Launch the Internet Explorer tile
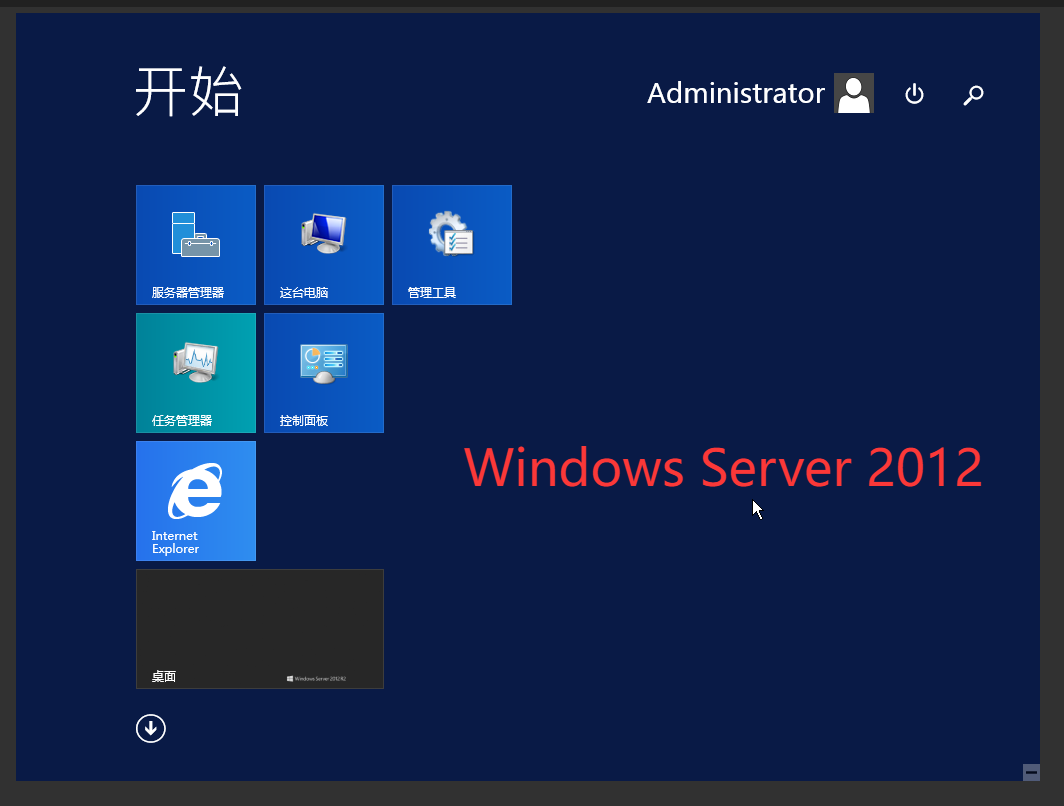 tap(195, 501)
